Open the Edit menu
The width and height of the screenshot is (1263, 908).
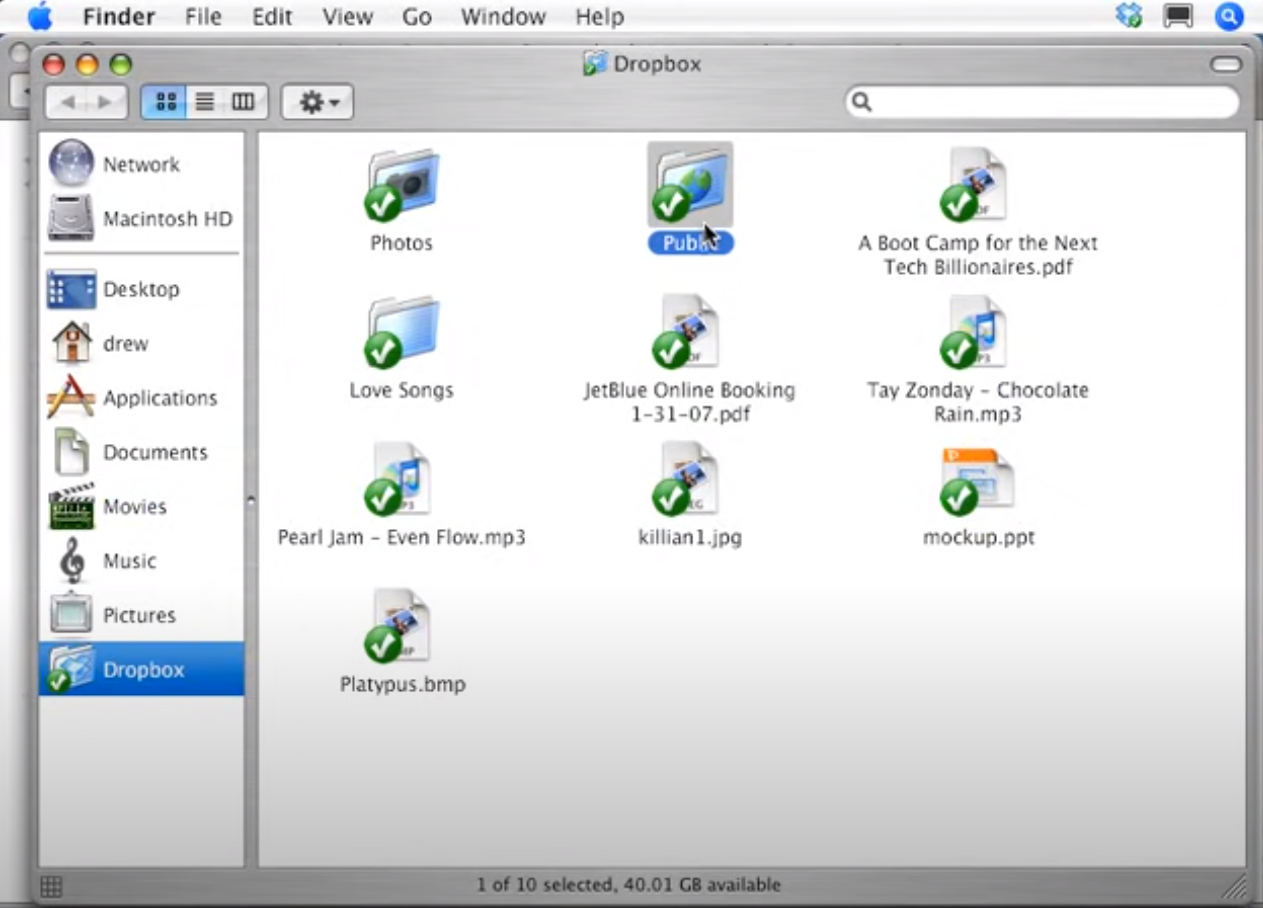pos(272,17)
